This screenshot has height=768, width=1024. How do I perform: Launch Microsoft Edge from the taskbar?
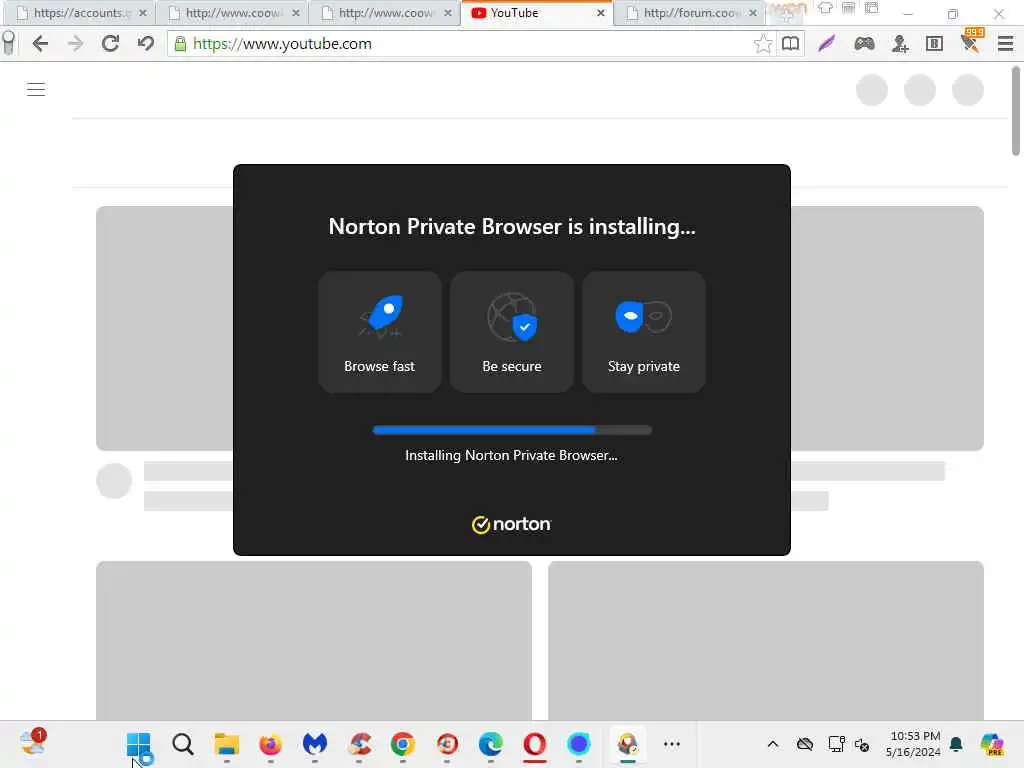[490, 744]
